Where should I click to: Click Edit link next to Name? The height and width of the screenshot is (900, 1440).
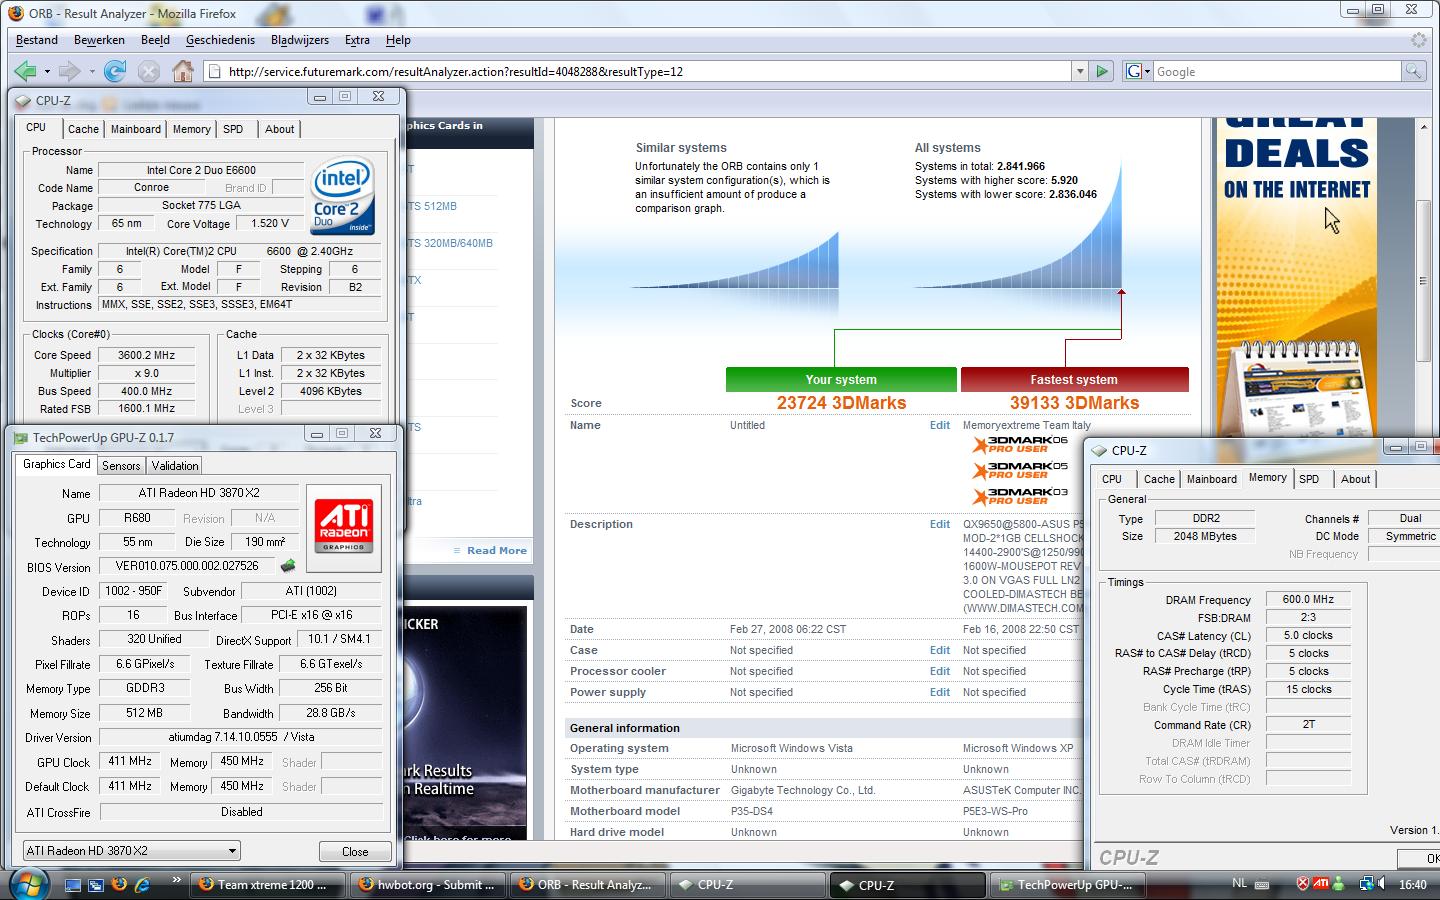tap(940, 425)
